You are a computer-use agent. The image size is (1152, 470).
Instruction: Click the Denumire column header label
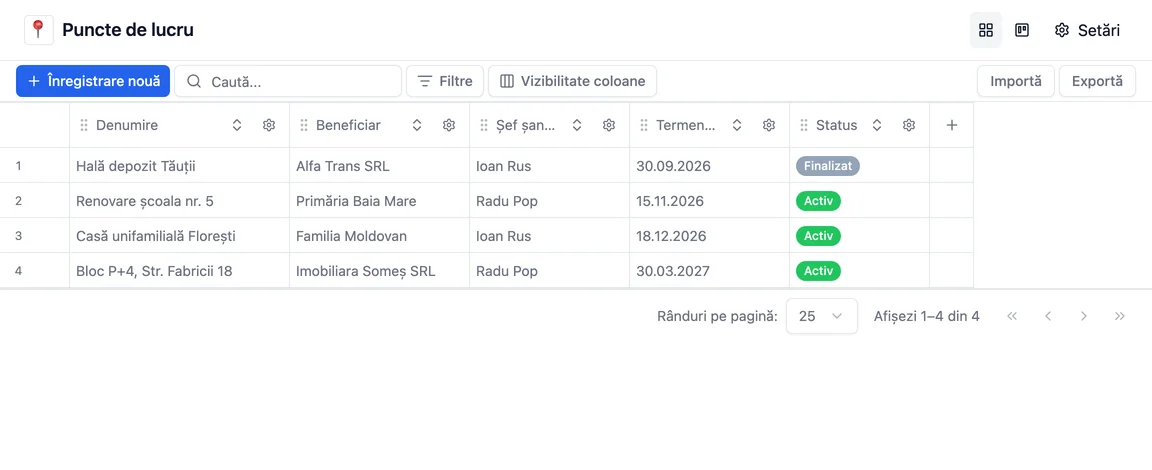(x=127, y=126)
